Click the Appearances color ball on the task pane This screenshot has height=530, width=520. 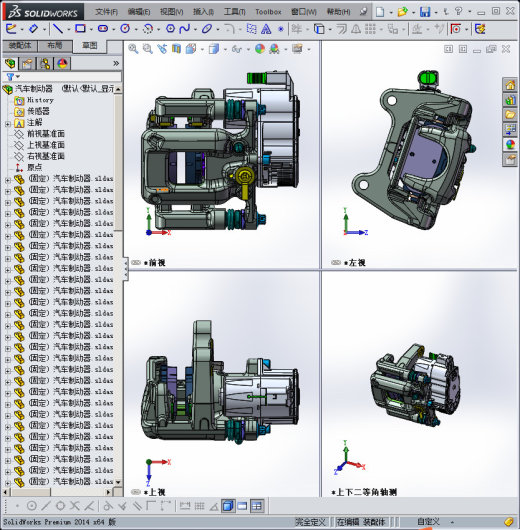click(510, 144)
